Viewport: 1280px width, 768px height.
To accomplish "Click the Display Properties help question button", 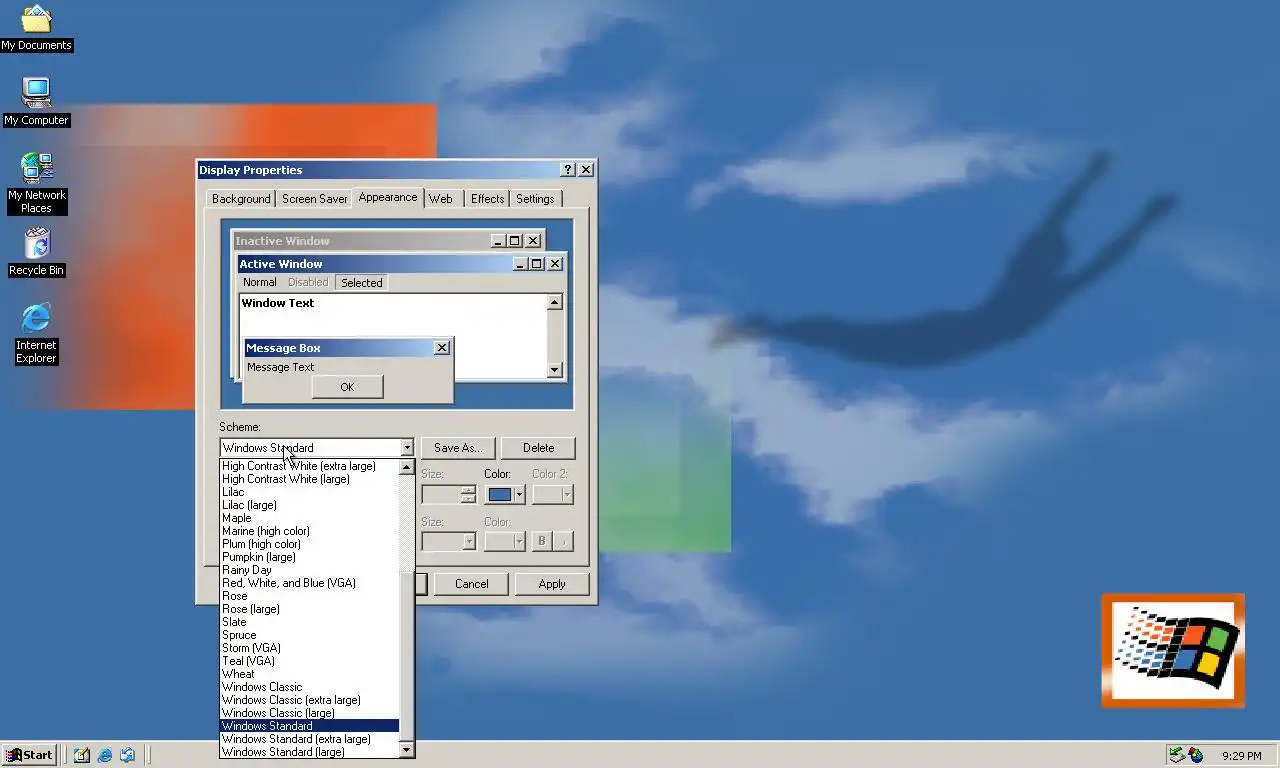I will [567, 170].
